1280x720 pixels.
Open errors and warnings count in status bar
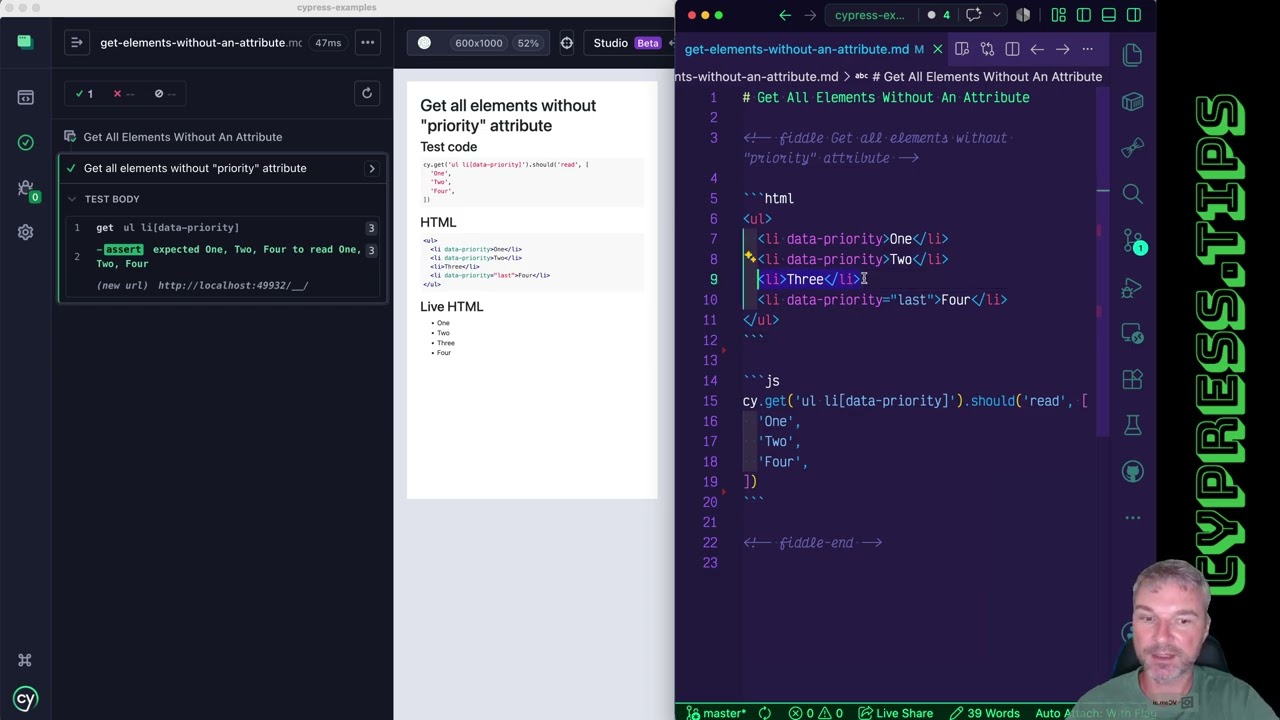tap(816, 713)
